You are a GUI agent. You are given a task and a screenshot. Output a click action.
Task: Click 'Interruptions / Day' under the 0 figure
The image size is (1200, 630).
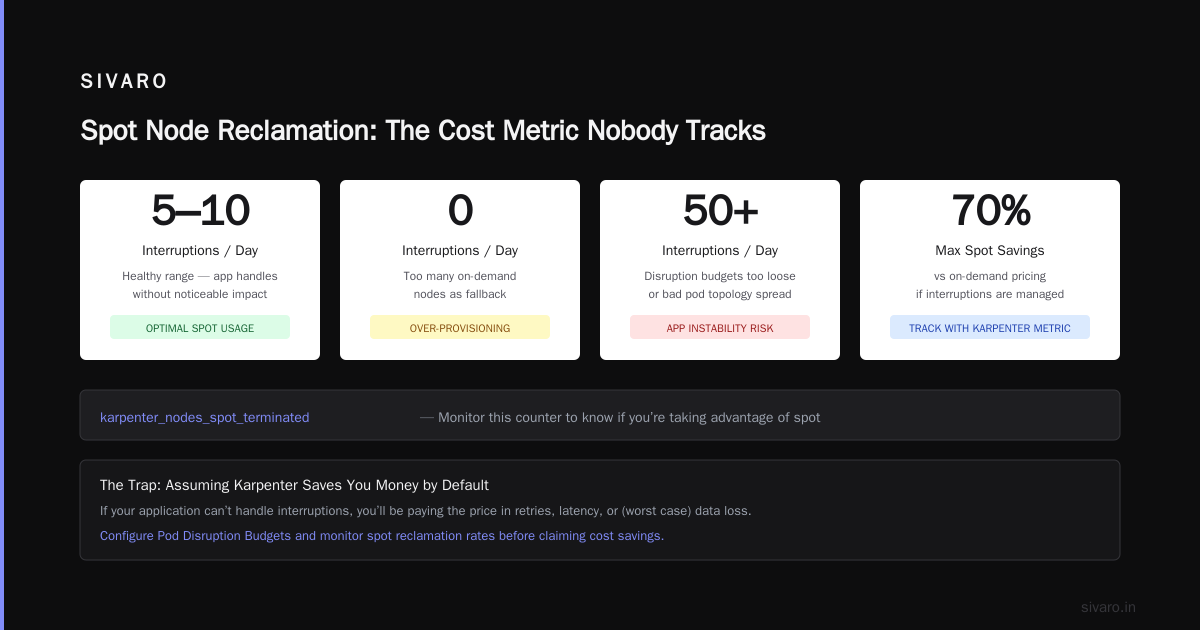tap(460, 251)
